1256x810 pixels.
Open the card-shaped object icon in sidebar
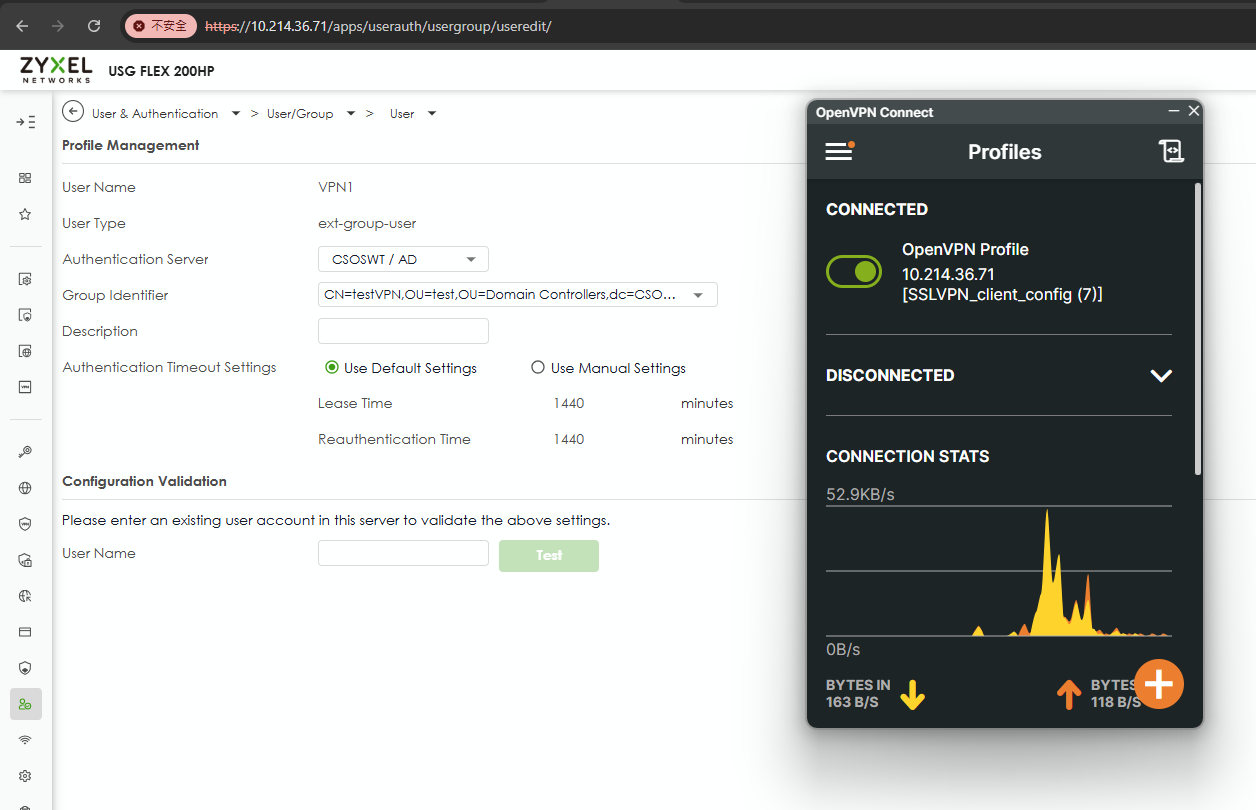click(25, 632)
